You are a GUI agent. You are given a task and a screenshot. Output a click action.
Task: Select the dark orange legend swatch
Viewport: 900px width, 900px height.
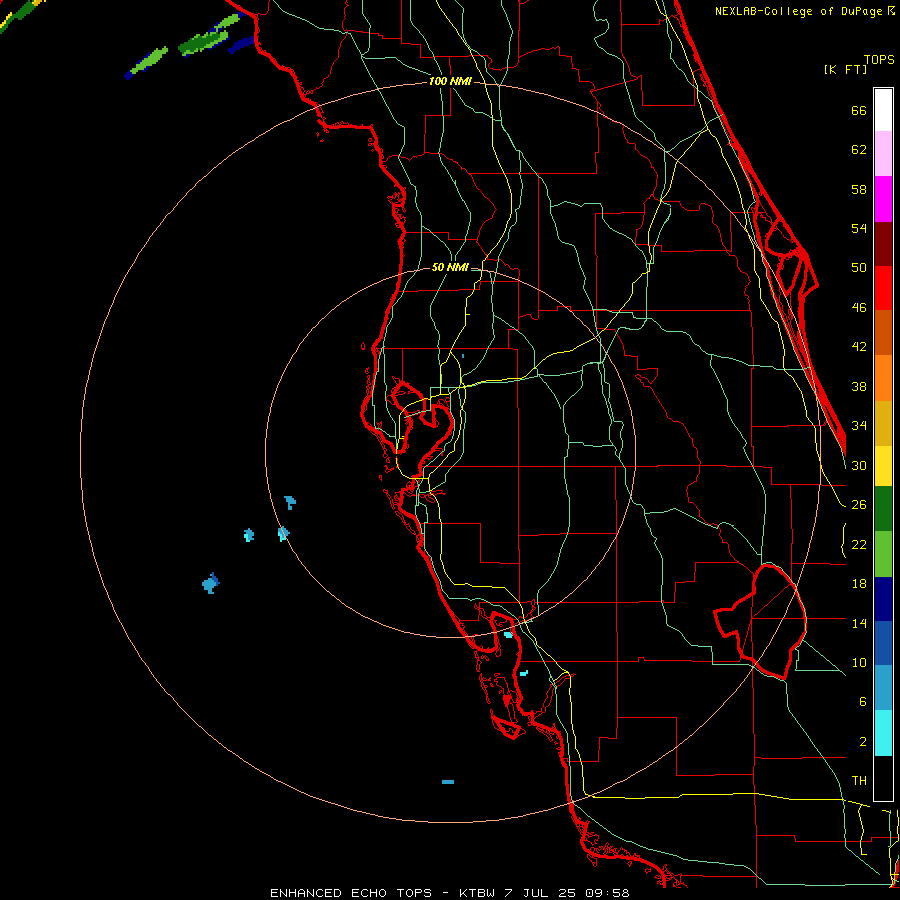(883, 333)
